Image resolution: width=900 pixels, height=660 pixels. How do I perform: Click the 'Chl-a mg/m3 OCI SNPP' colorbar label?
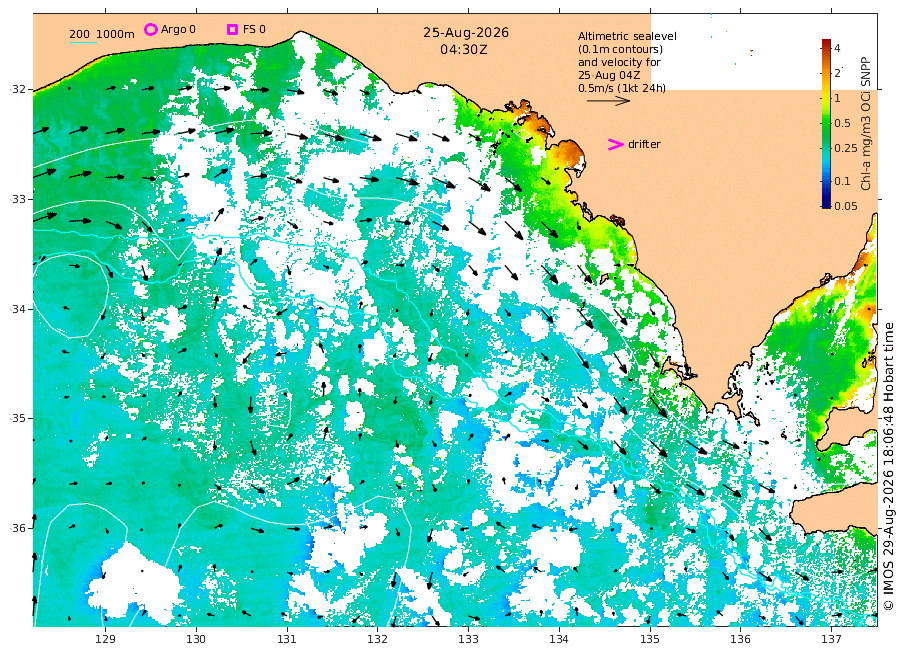[866, 123]
